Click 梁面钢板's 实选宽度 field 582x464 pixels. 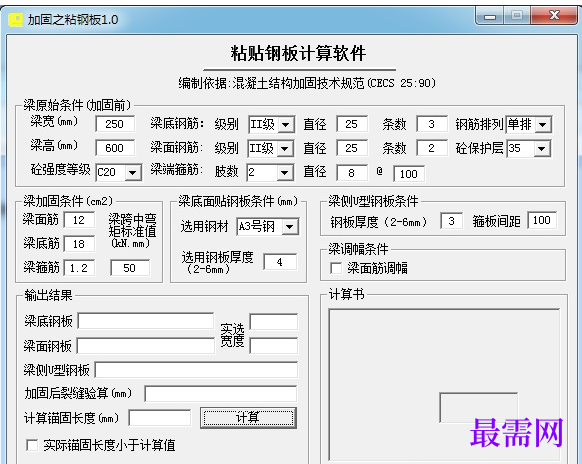(x=274, y=346)
